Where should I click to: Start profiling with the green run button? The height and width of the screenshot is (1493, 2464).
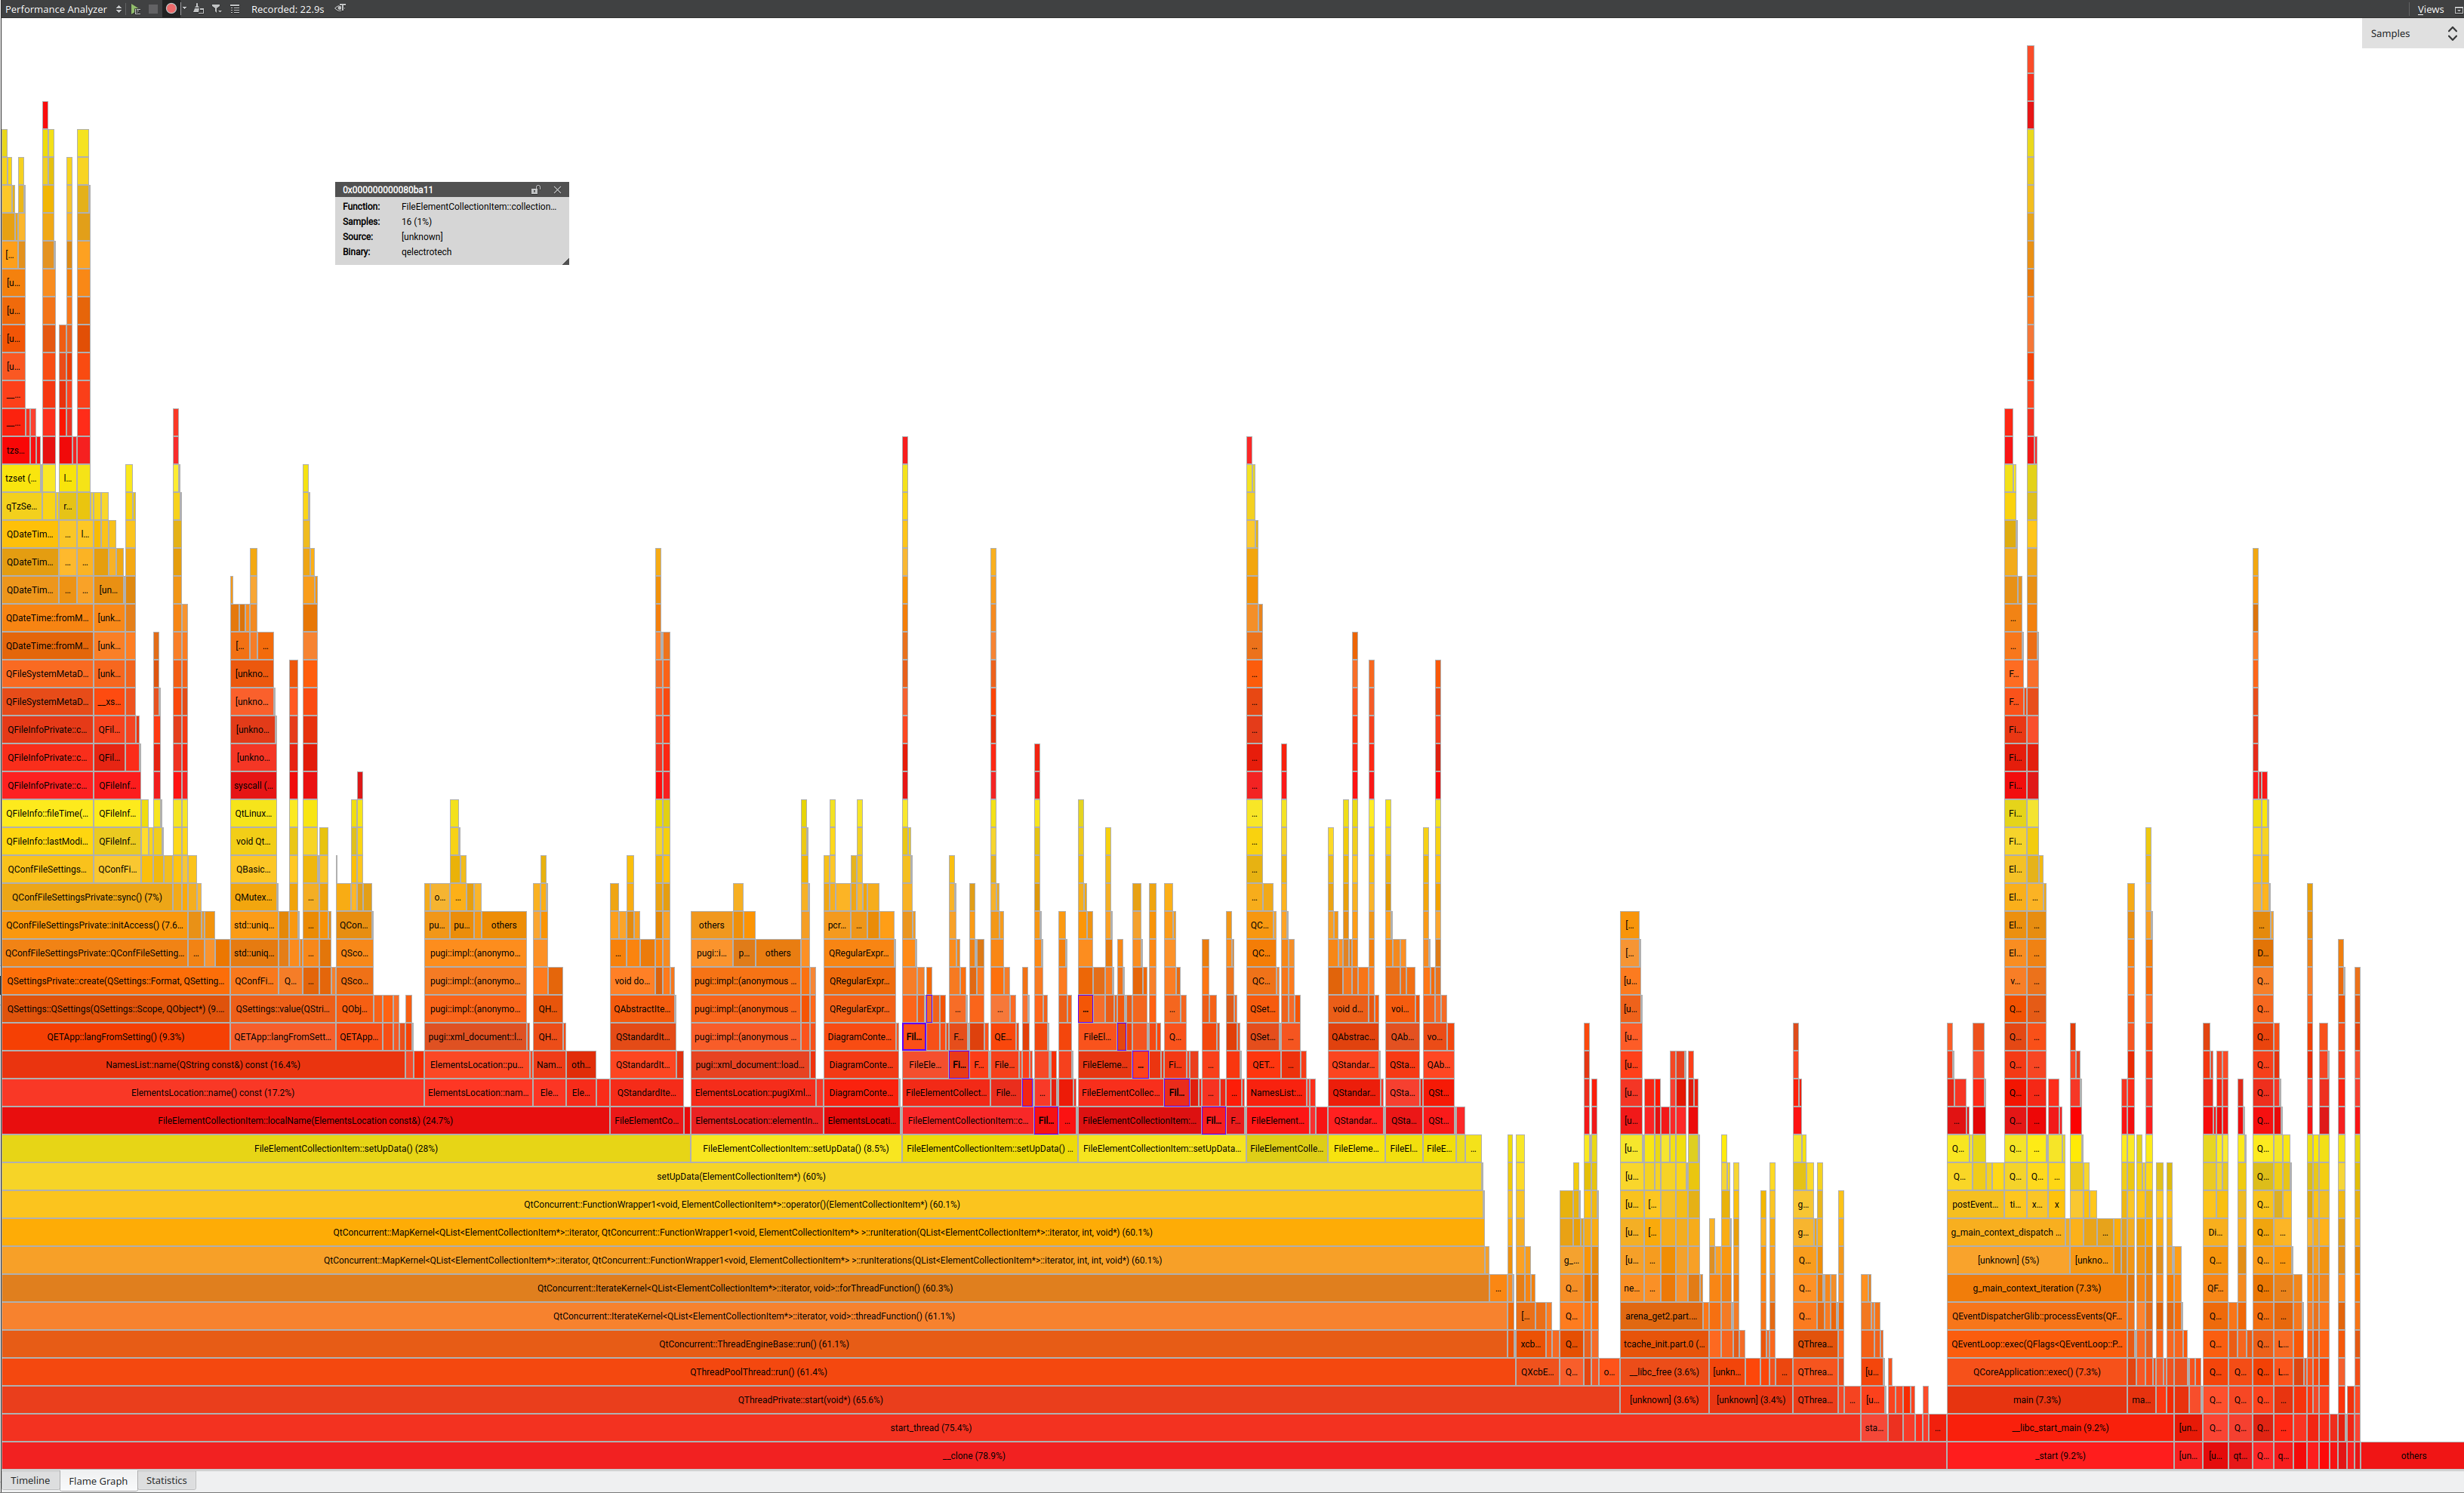135,9
